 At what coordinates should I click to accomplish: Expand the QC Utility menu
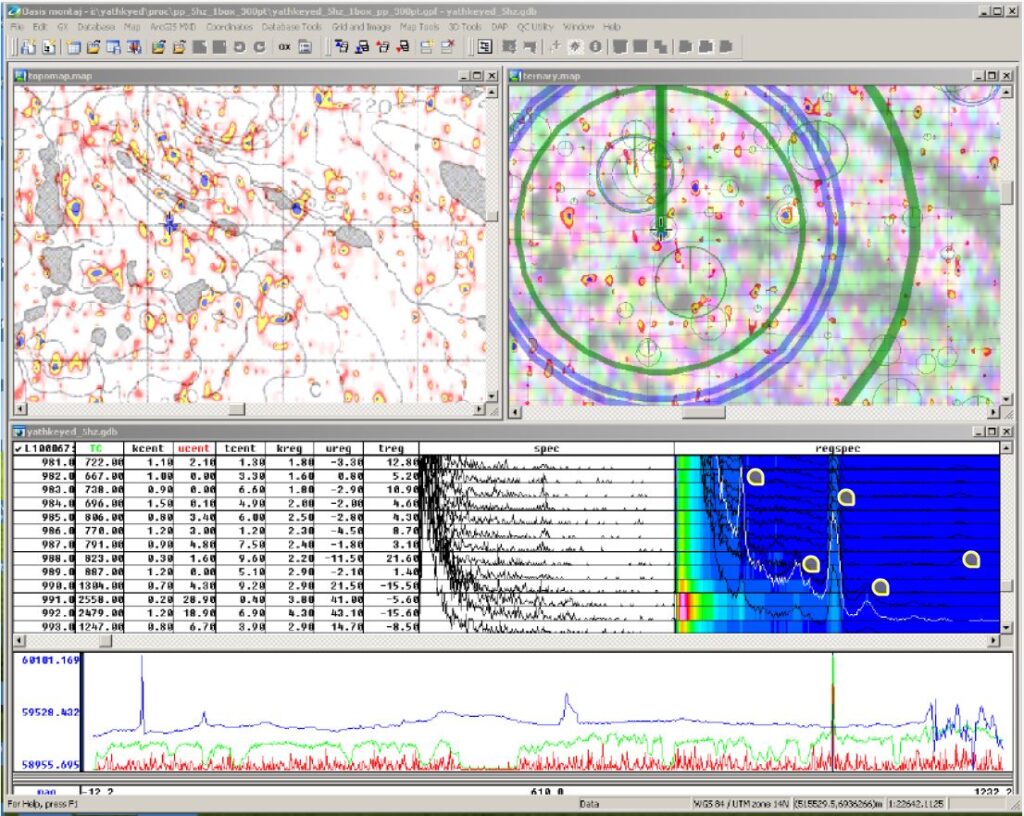(x=535, y=26)
